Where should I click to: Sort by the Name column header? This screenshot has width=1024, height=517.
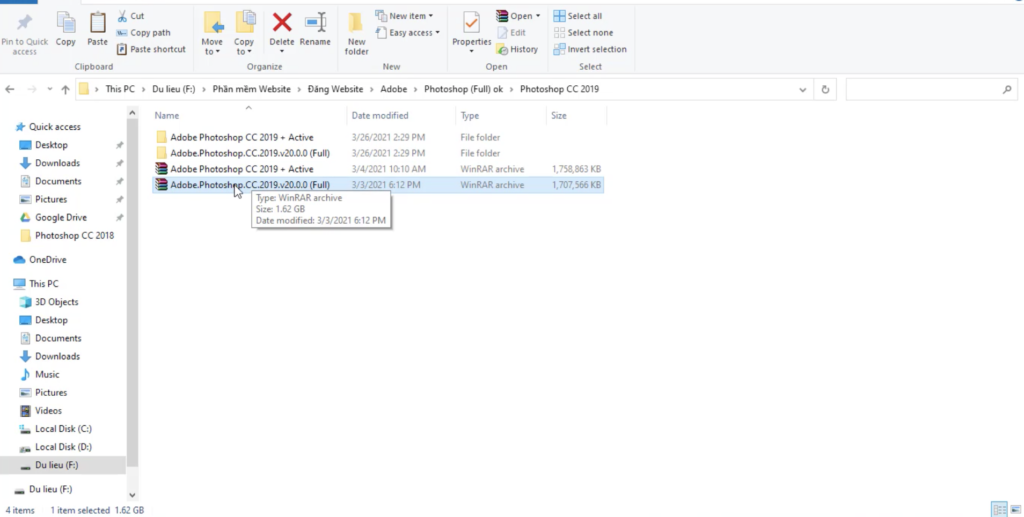(248, 116)
